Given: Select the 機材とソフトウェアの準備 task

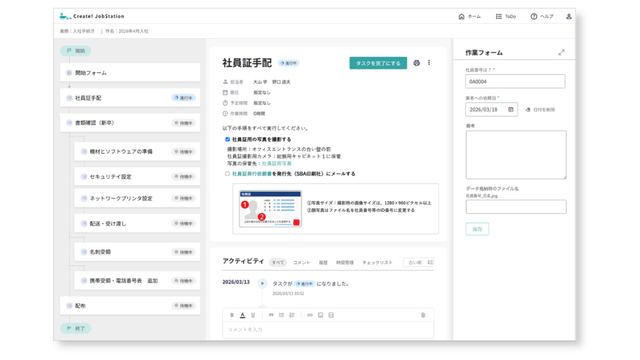Looking at the screenshot, I should click(137, 151).
